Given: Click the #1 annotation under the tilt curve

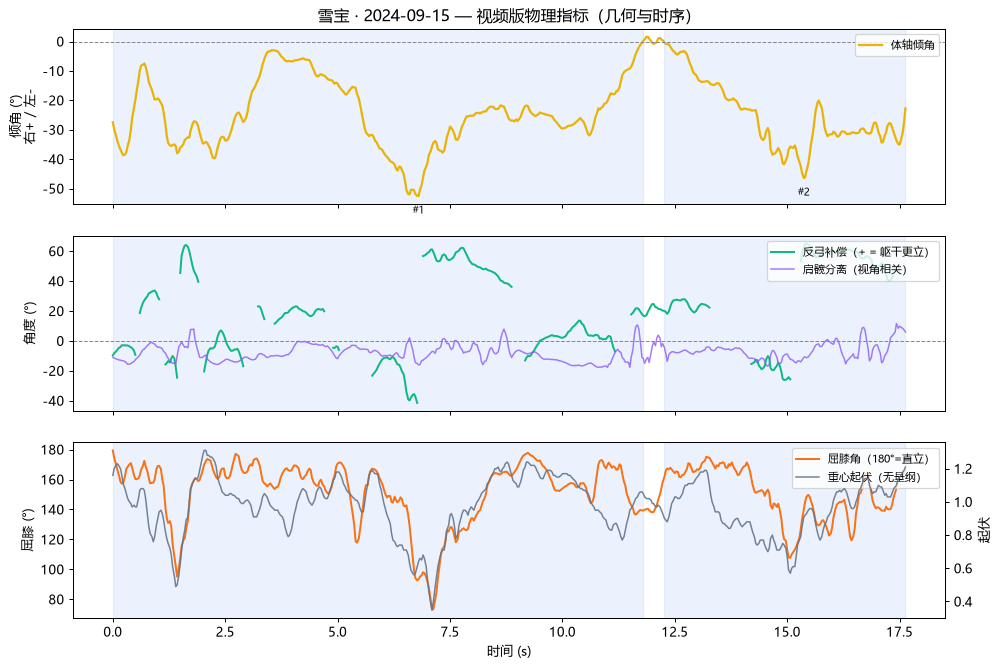Looking at the screenshot, I should [x=418, y=209].
